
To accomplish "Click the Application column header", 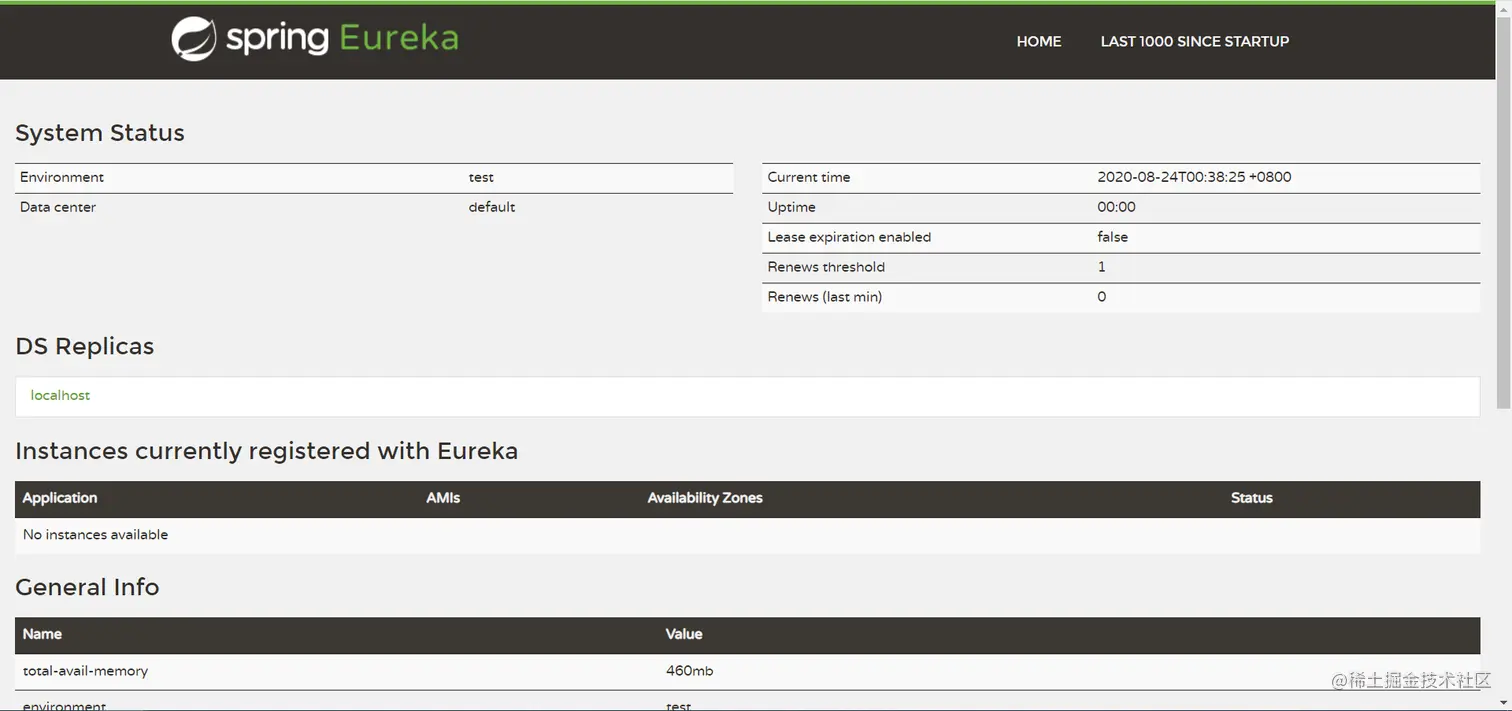I will (60, 498).
